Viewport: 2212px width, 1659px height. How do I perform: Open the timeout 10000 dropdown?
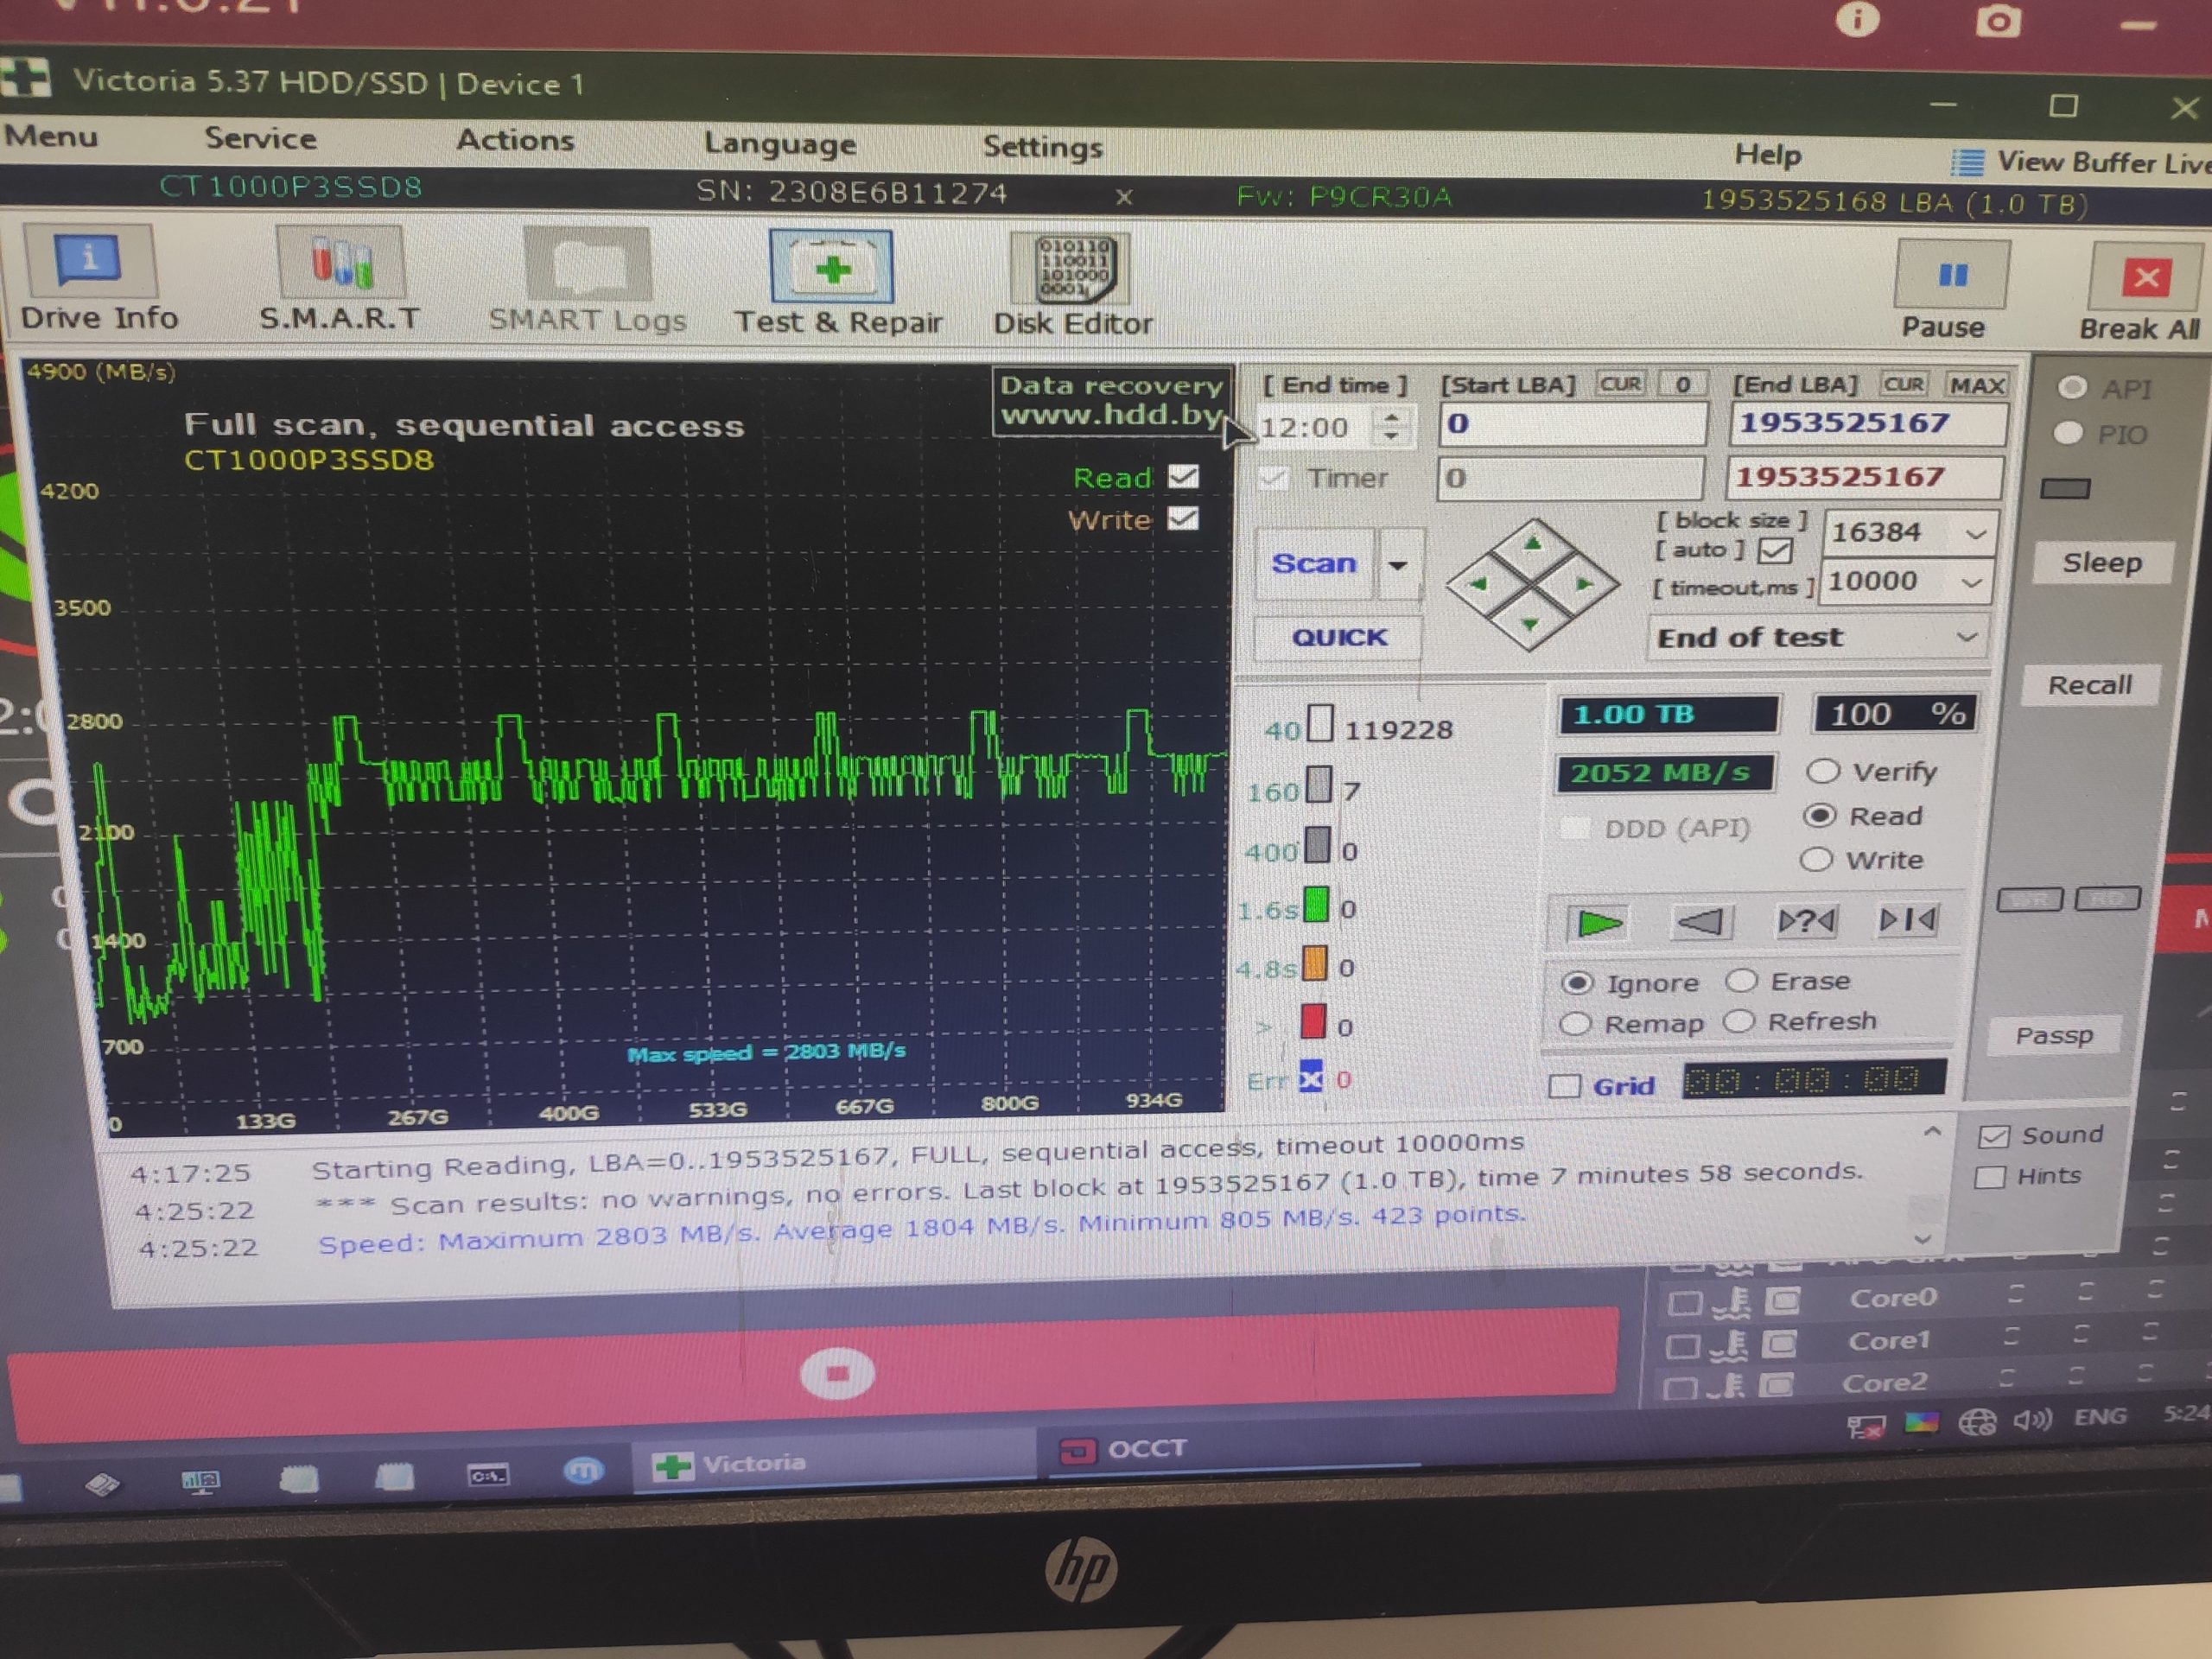tap(1971, 582)
